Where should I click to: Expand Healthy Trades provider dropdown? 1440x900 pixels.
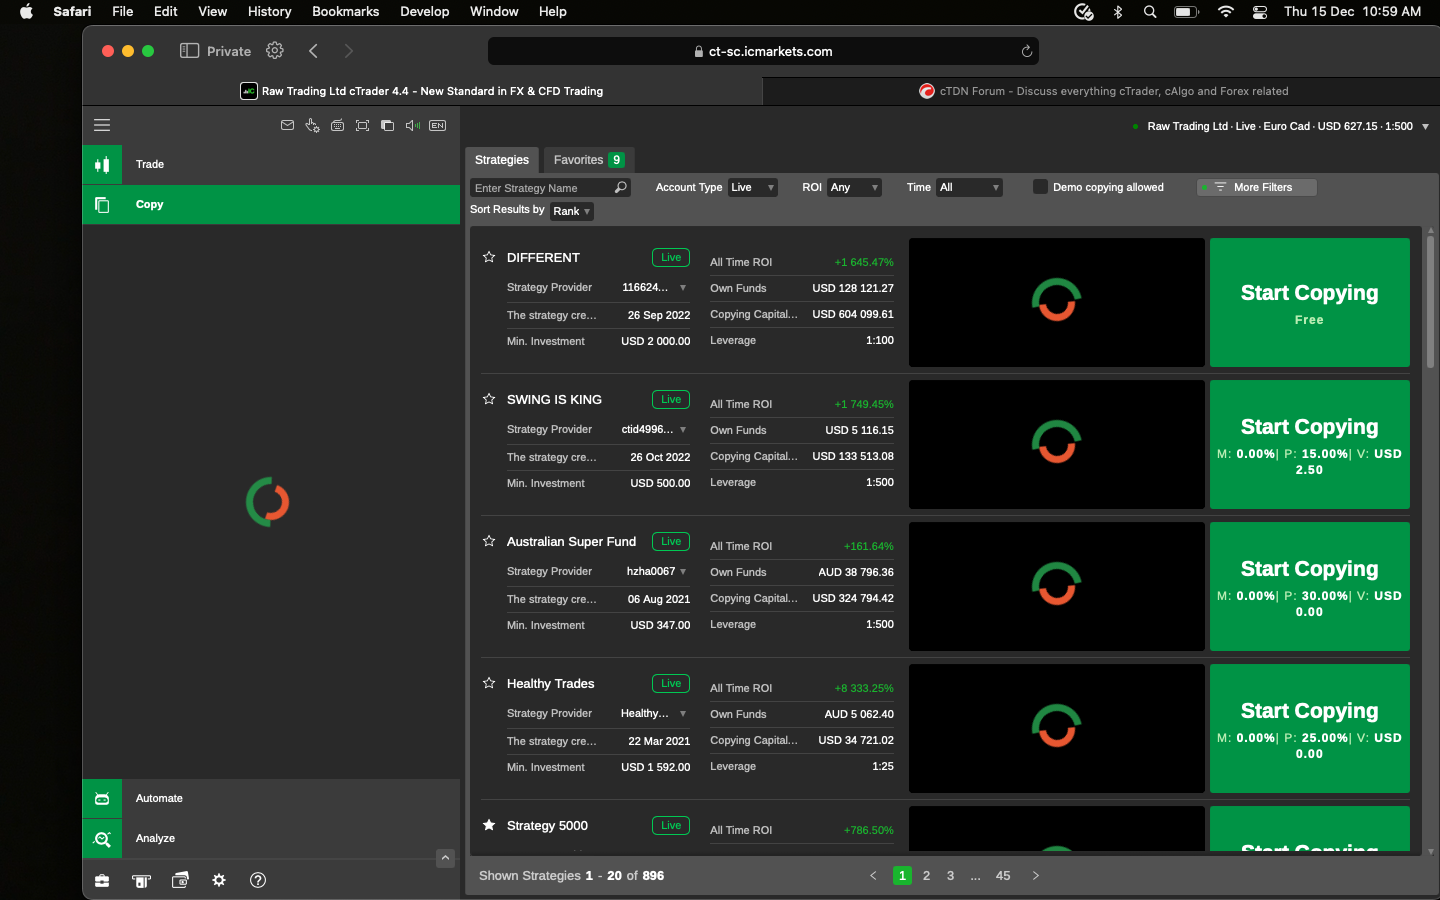[683, 713]
